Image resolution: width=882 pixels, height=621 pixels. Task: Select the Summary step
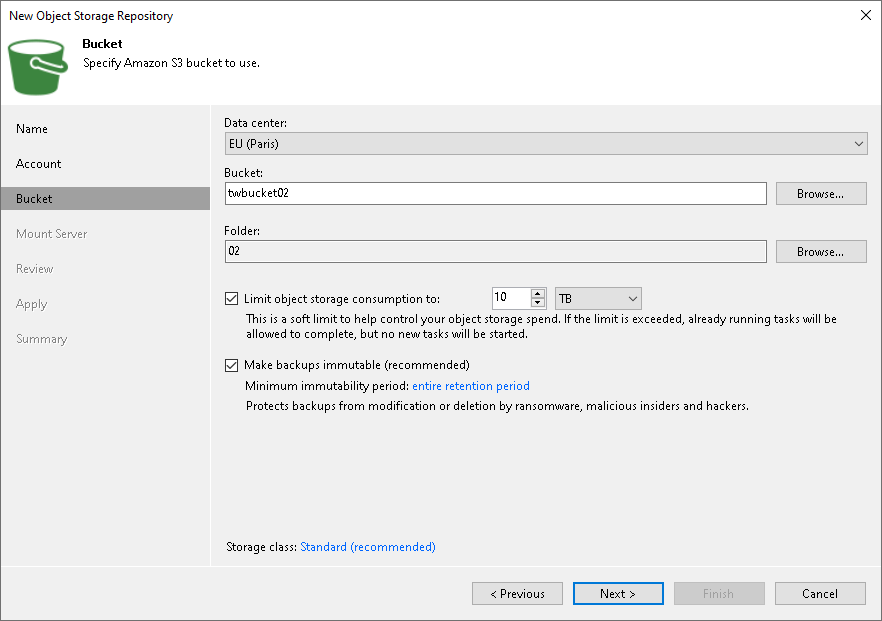42,339
